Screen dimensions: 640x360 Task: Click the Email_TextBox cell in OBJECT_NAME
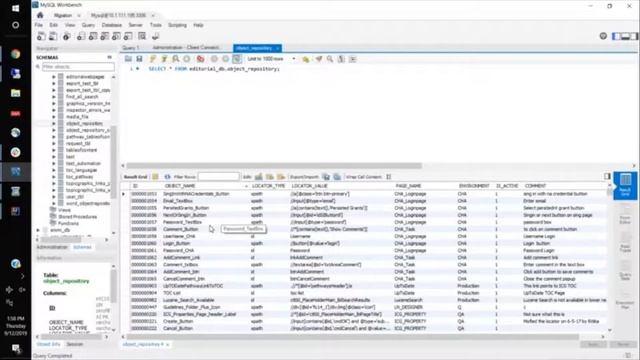(178, 201)
